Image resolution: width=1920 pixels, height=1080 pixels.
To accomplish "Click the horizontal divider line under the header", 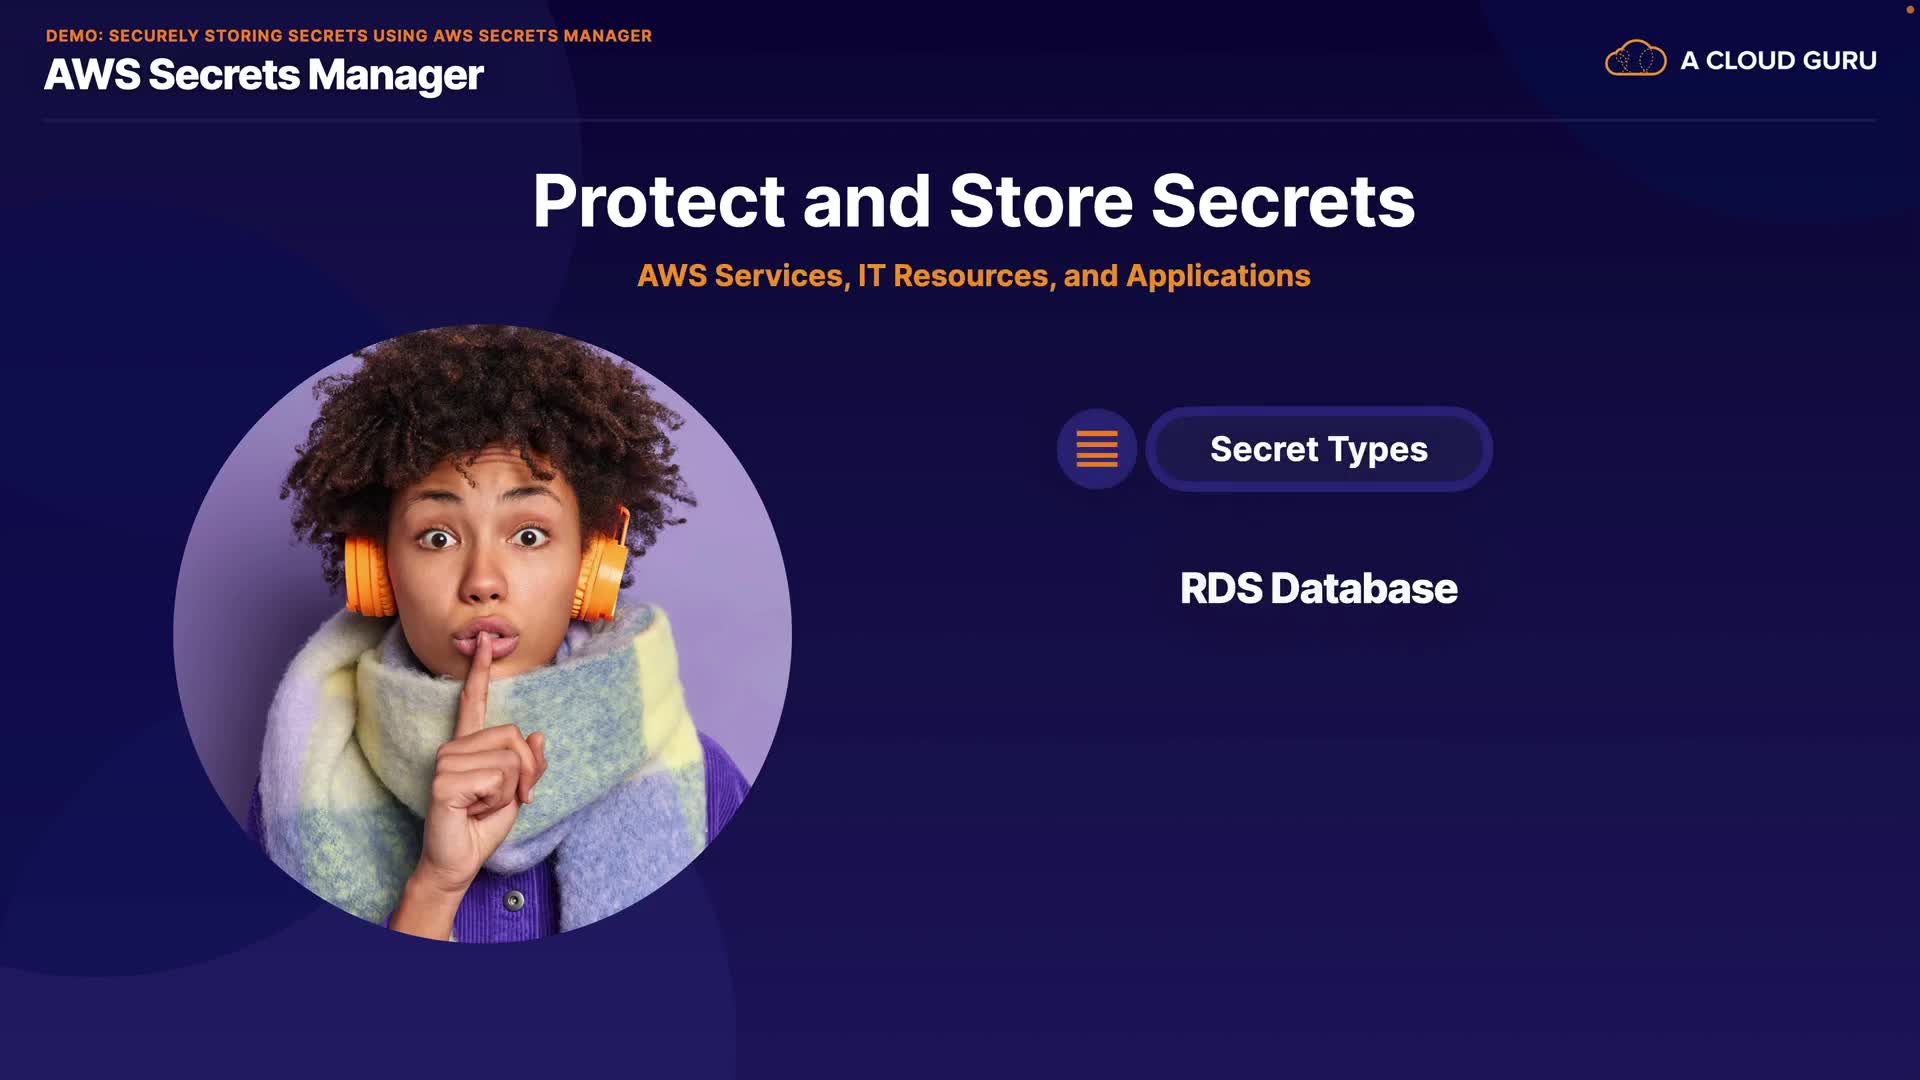I will pos(960,120).
